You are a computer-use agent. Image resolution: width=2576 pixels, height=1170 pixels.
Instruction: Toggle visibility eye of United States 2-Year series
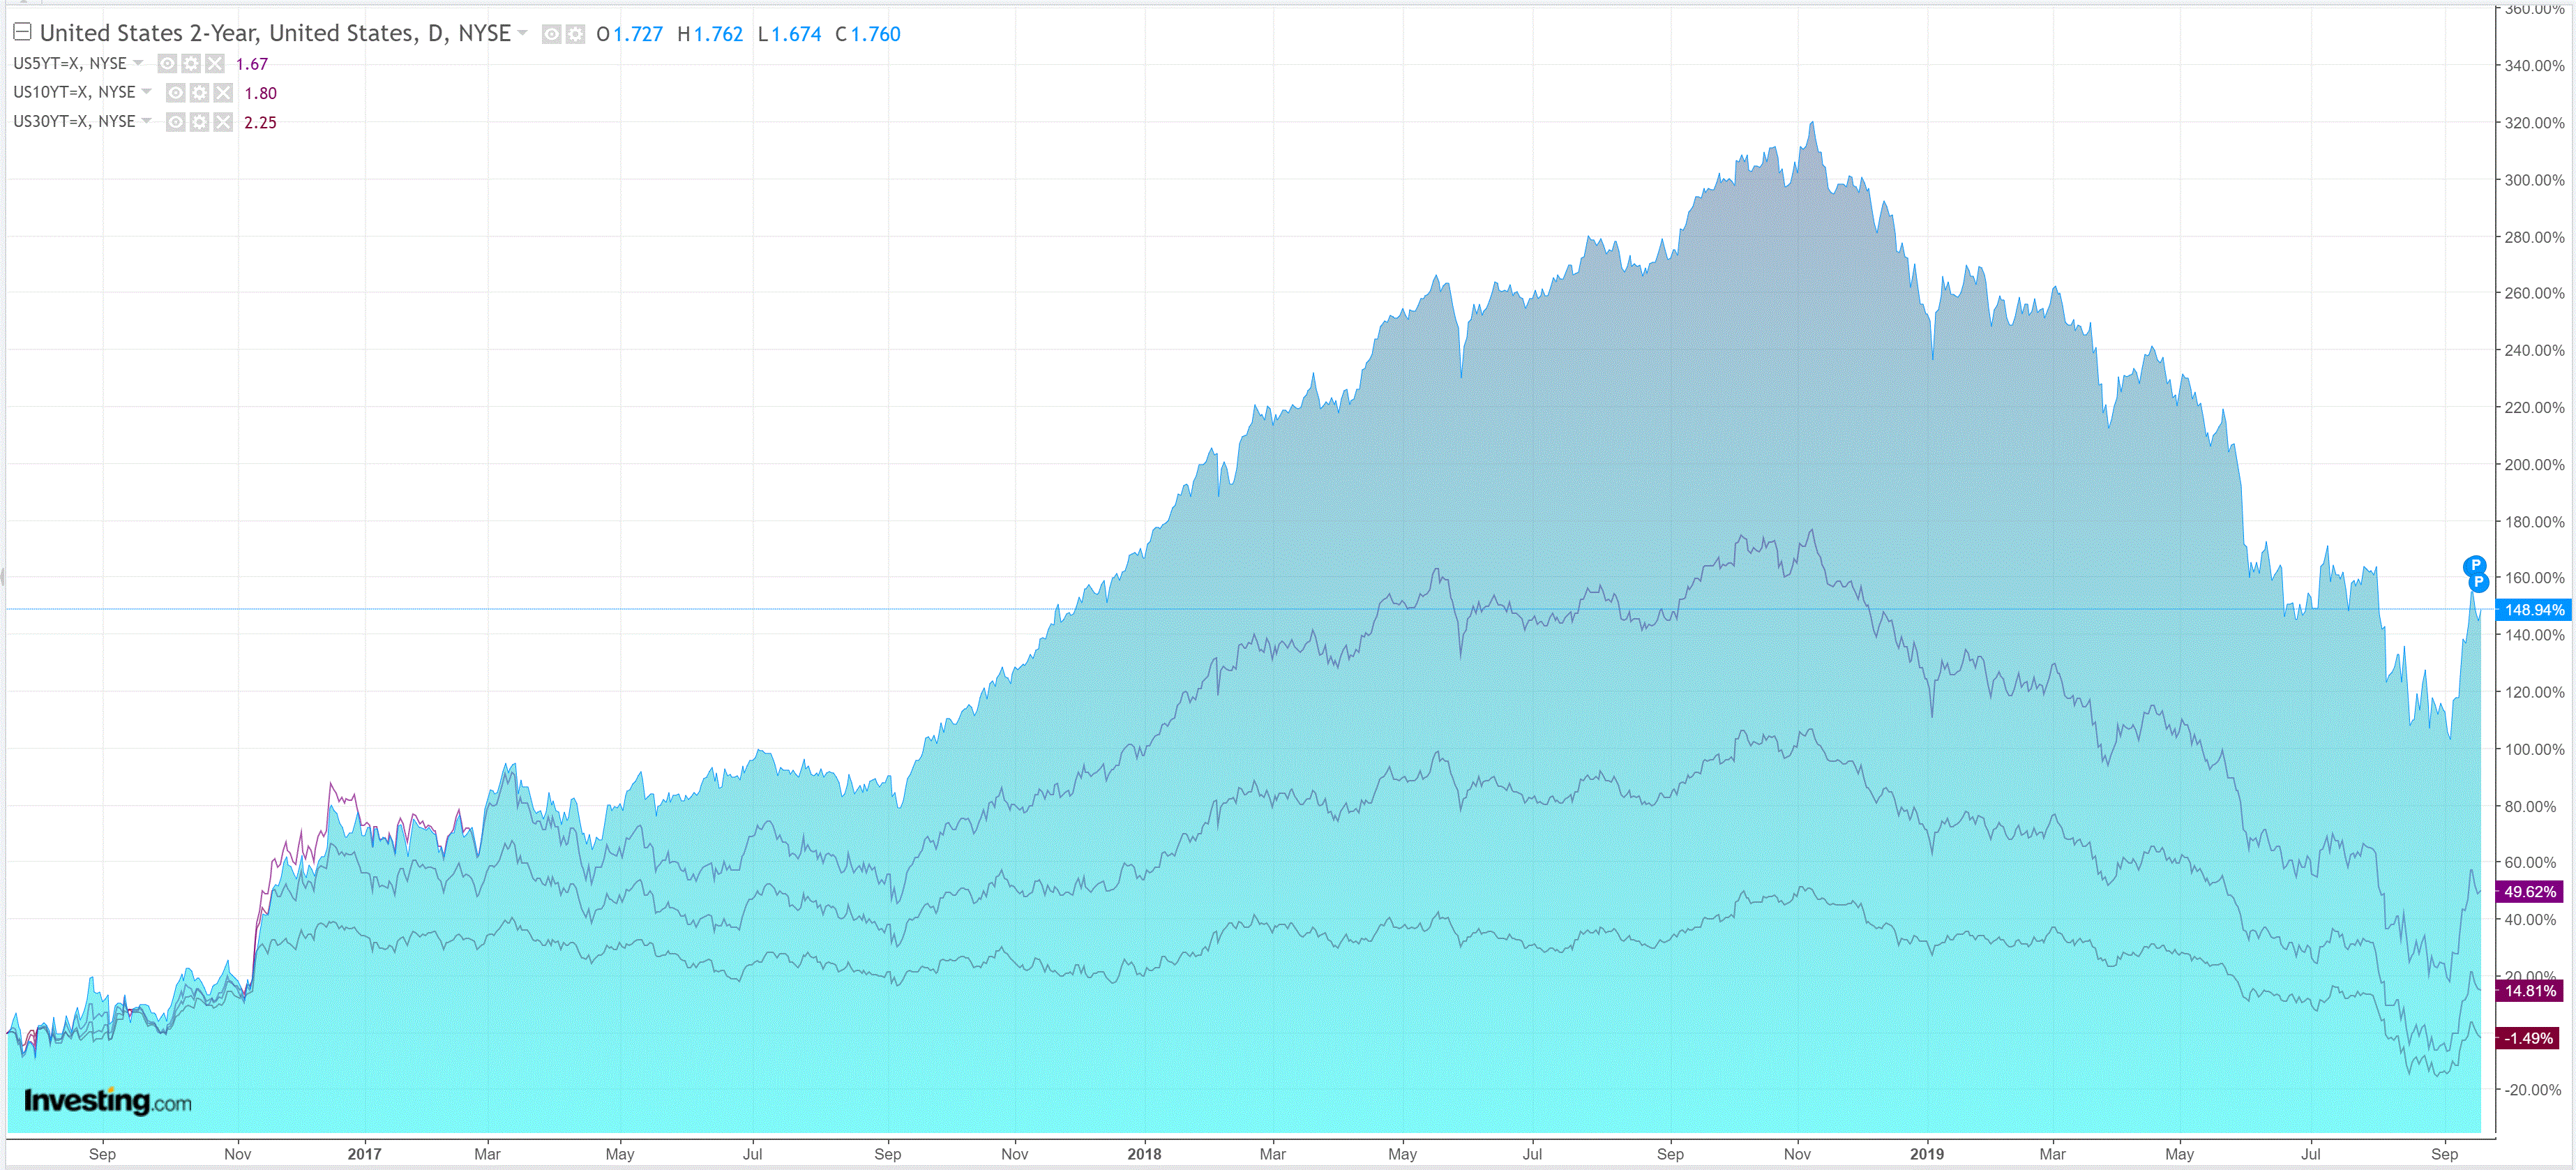tap(551, 35)
